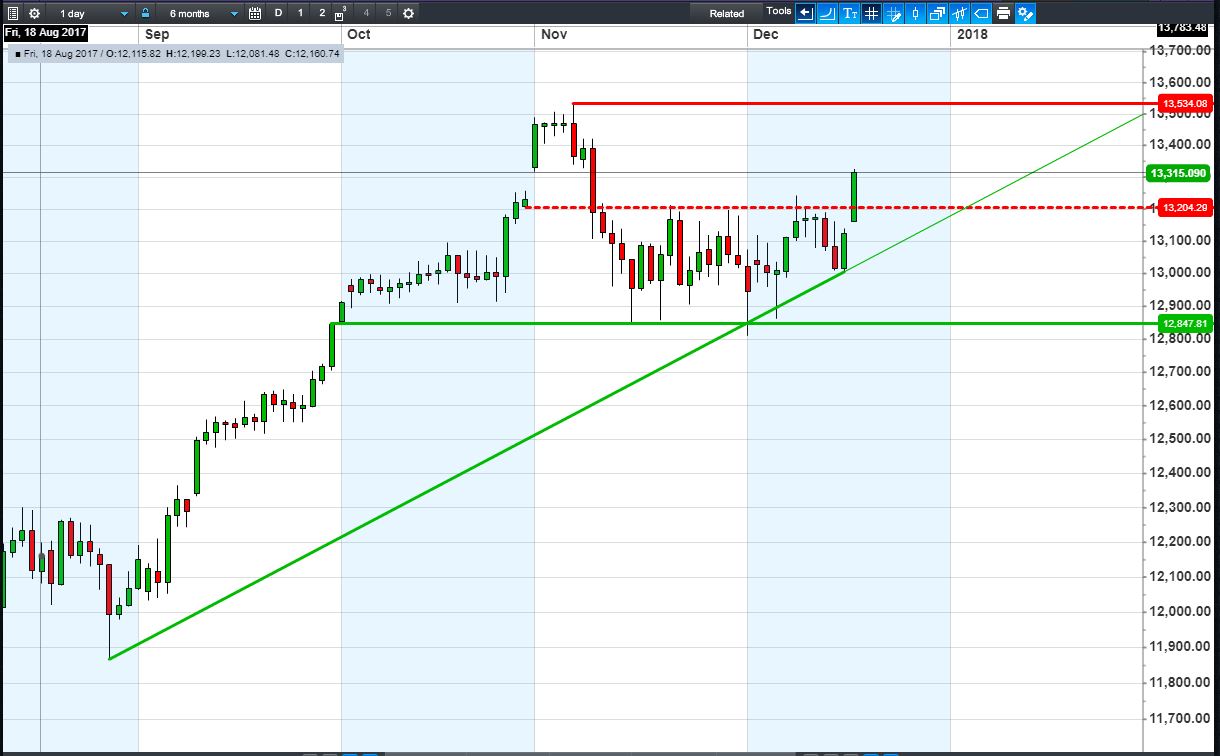This screenshot has height=756, width=1220.
Task: Click the print chart icon
Action: [1003, 13]
